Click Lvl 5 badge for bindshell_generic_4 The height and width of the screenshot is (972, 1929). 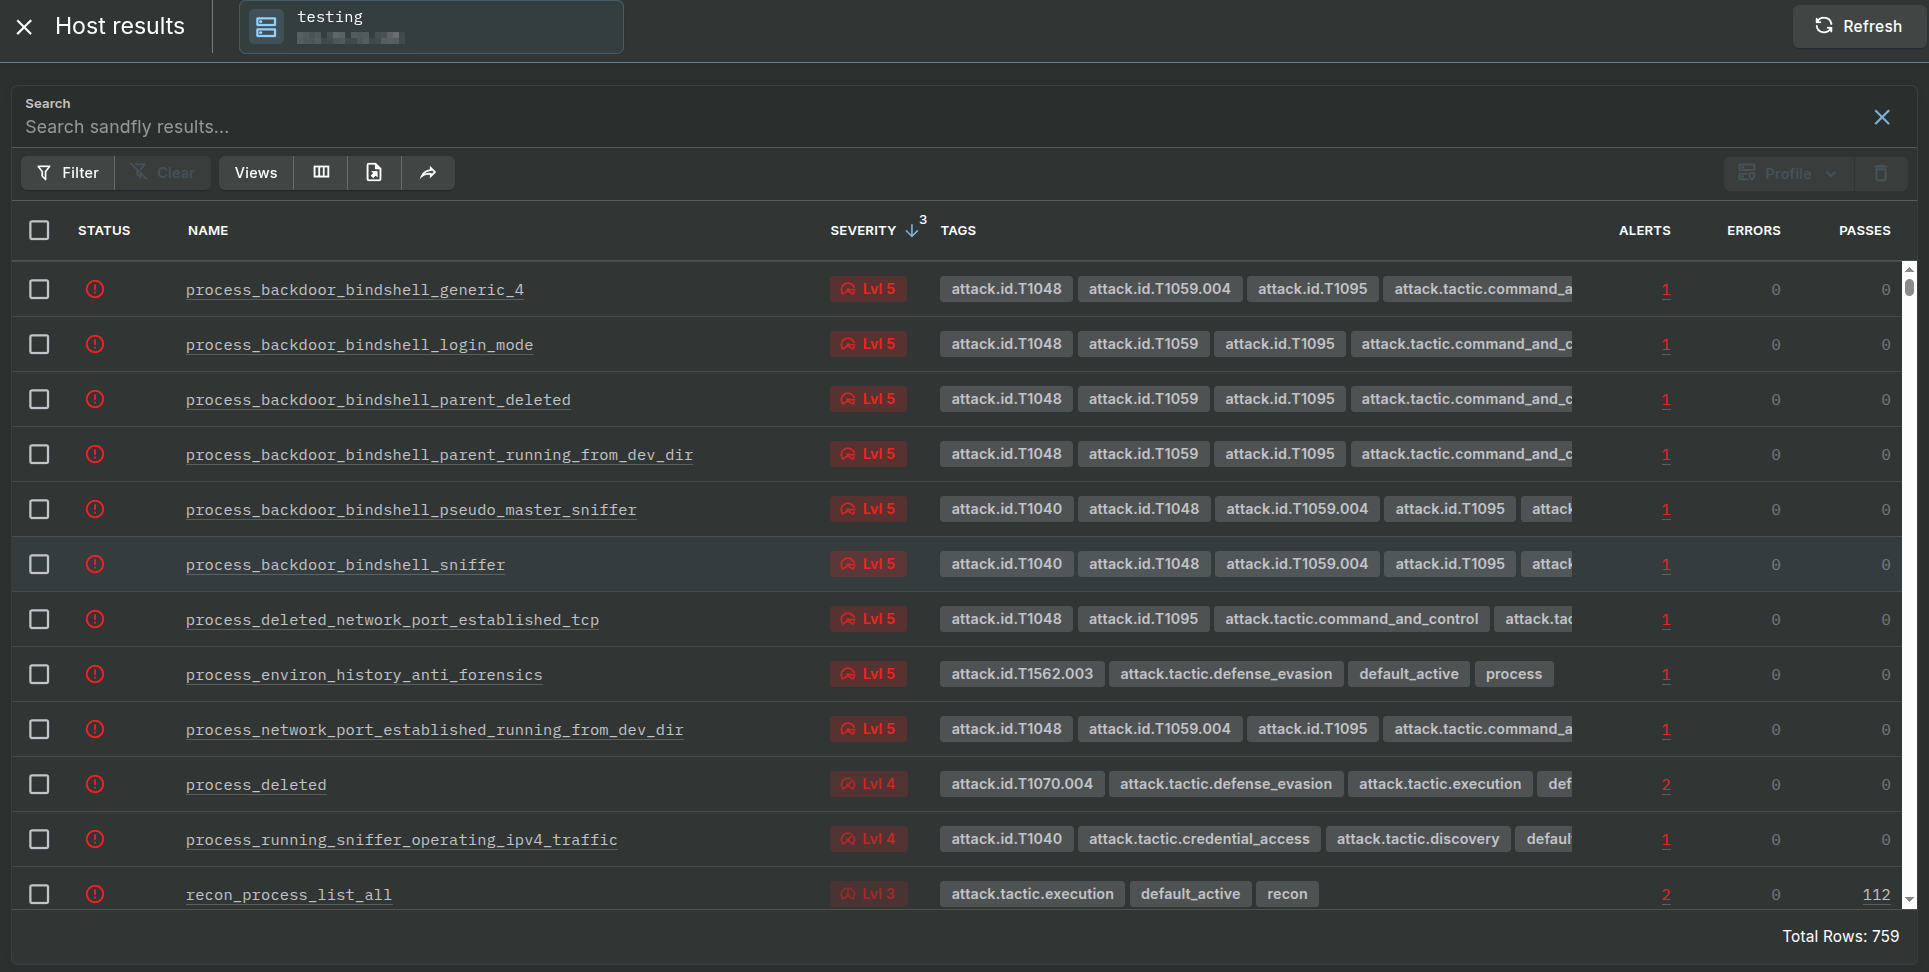tap(868, 289)
